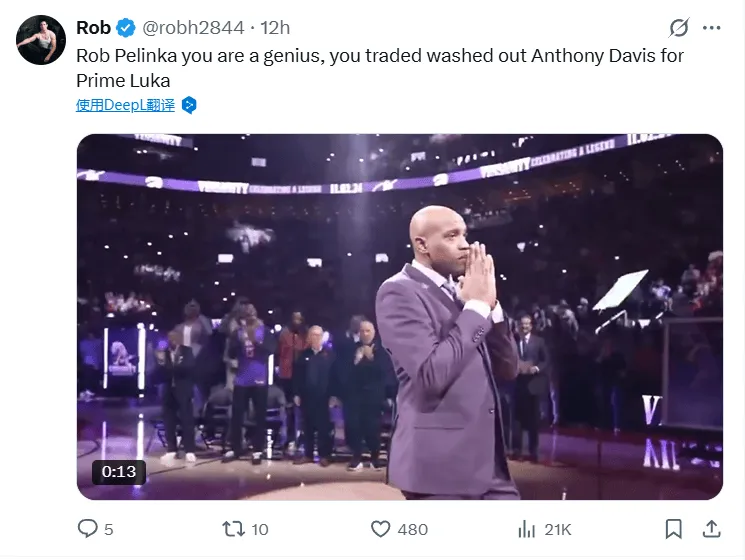Bookmark this post
Viewport: 745px width, 560px height.
[x=674, y=529]
